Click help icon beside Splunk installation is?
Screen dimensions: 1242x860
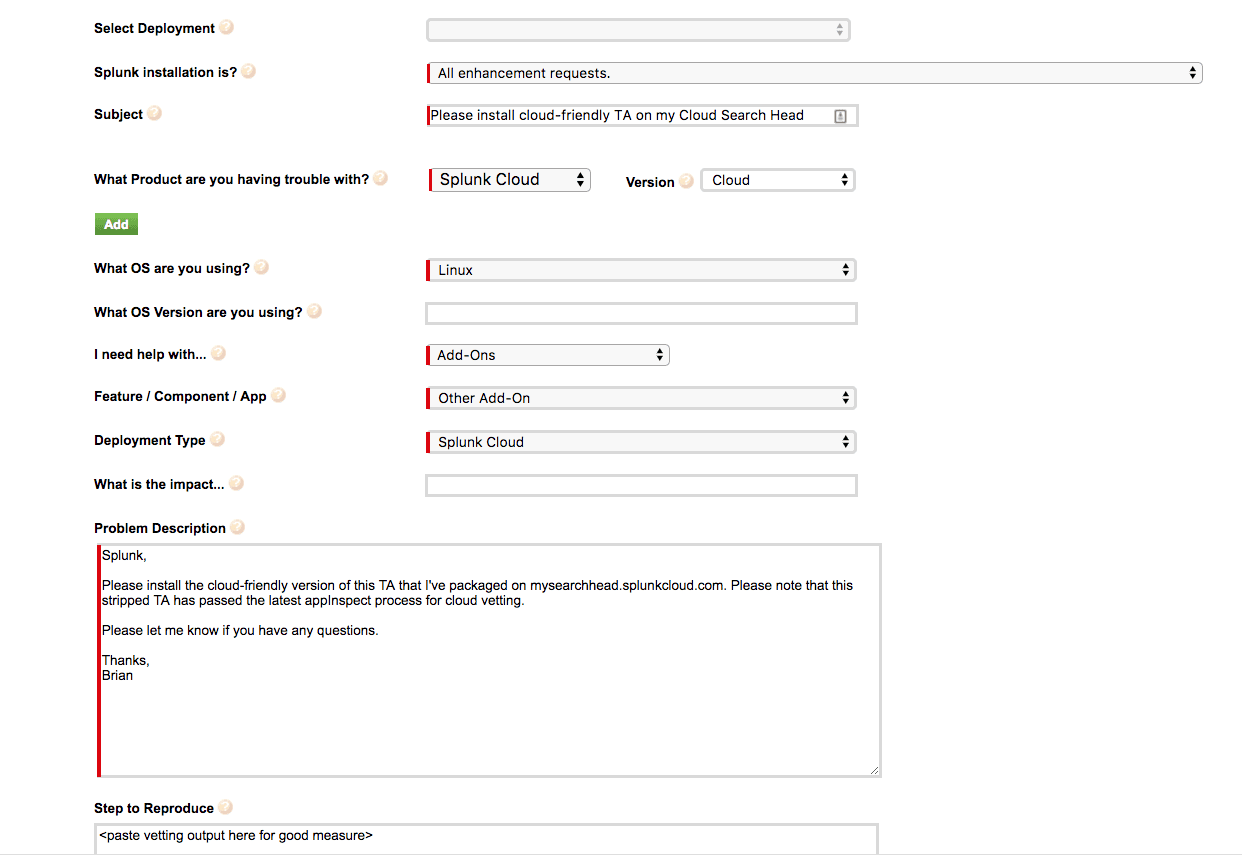[x=248, y=71]
